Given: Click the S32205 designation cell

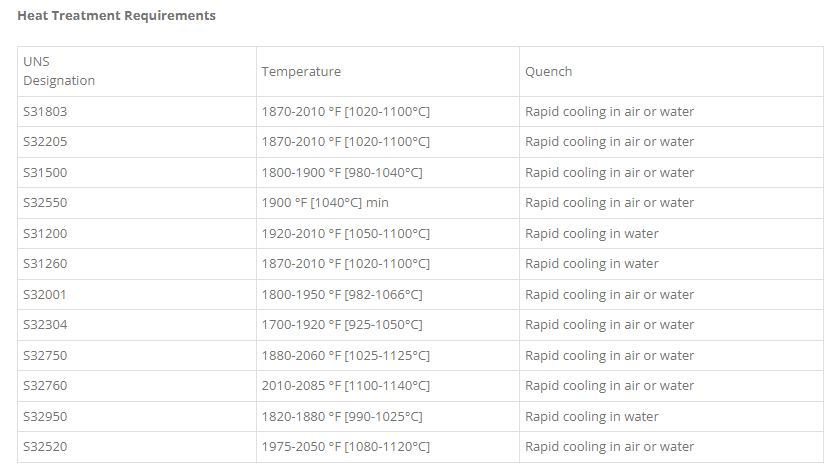Looking at the screenshot, I should 45,142.
